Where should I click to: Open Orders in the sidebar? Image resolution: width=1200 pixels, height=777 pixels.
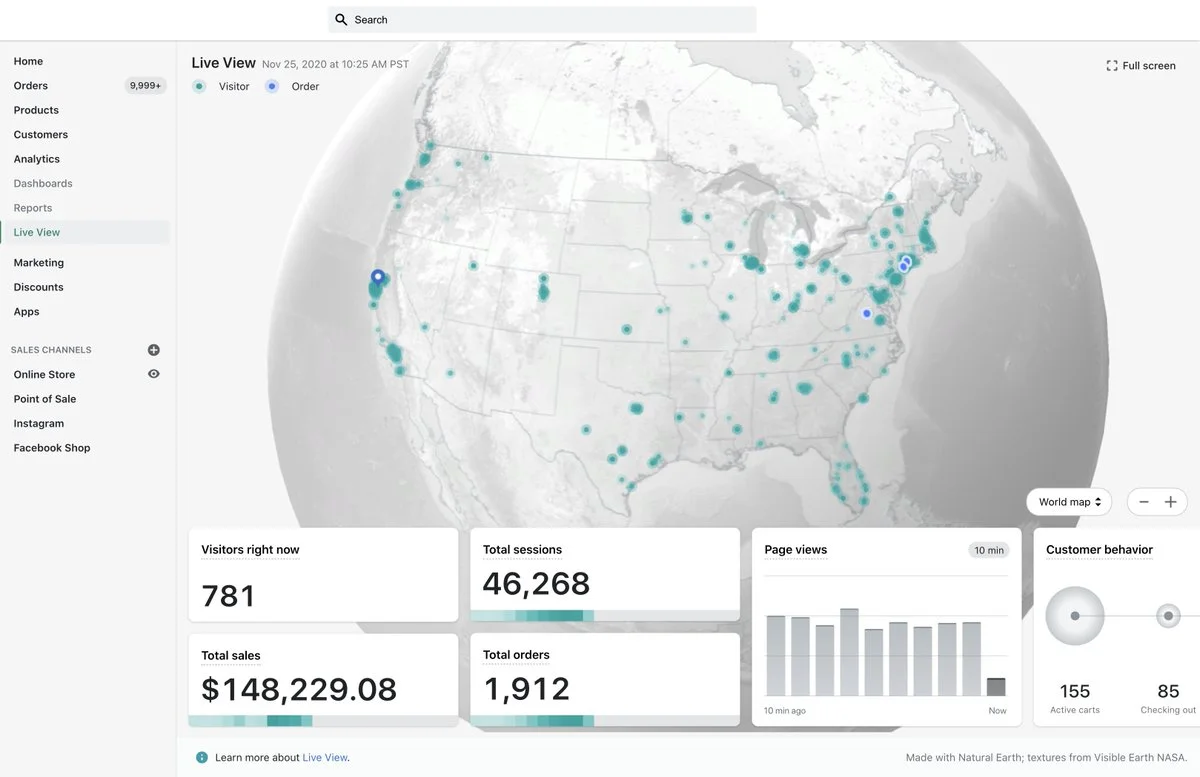click(x=31, y=86)
